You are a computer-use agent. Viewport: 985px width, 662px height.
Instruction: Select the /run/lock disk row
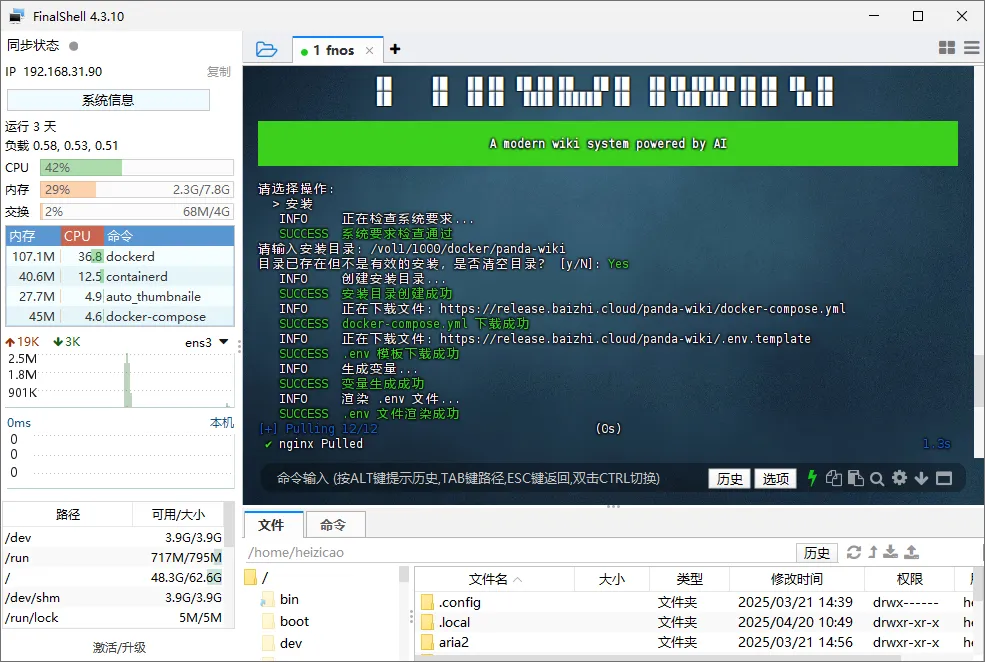click(114, 618)
